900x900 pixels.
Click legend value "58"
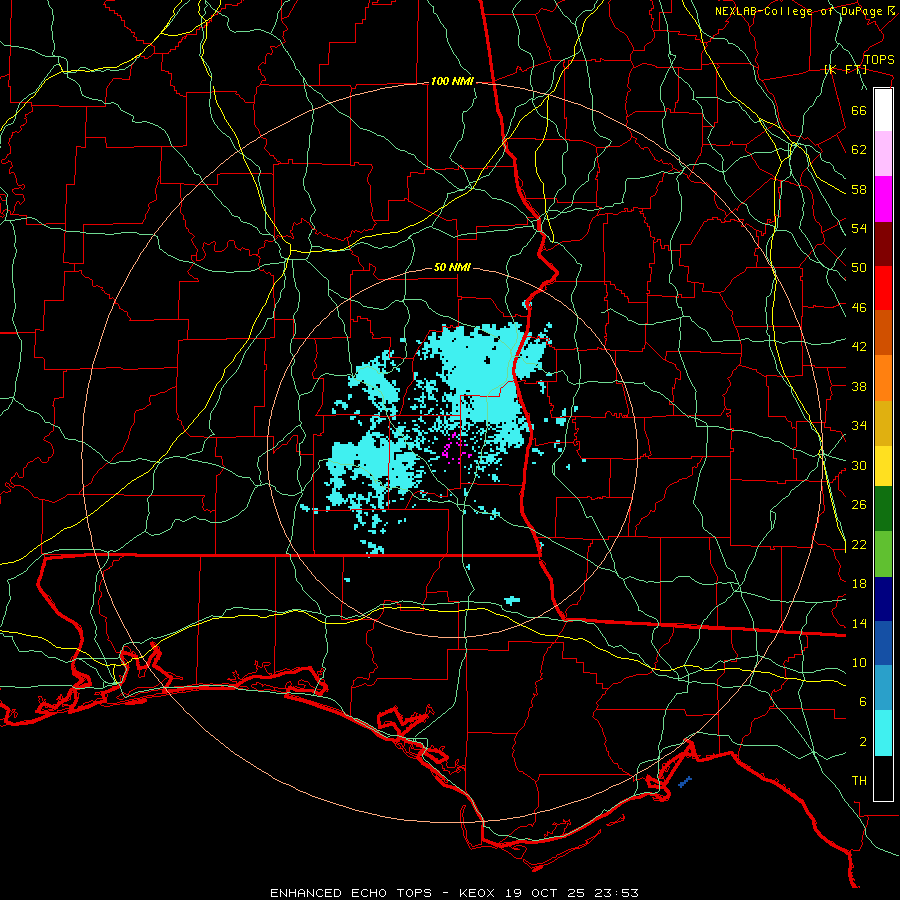pyautogui.click(x=859, y=189)
